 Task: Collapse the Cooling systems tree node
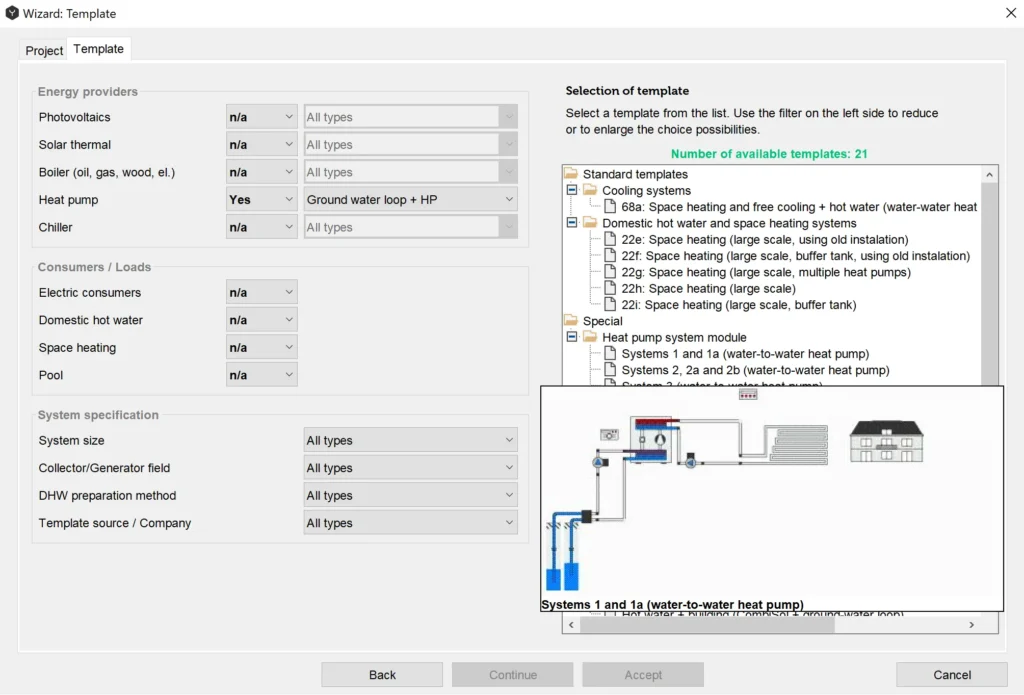pos(572,190)
